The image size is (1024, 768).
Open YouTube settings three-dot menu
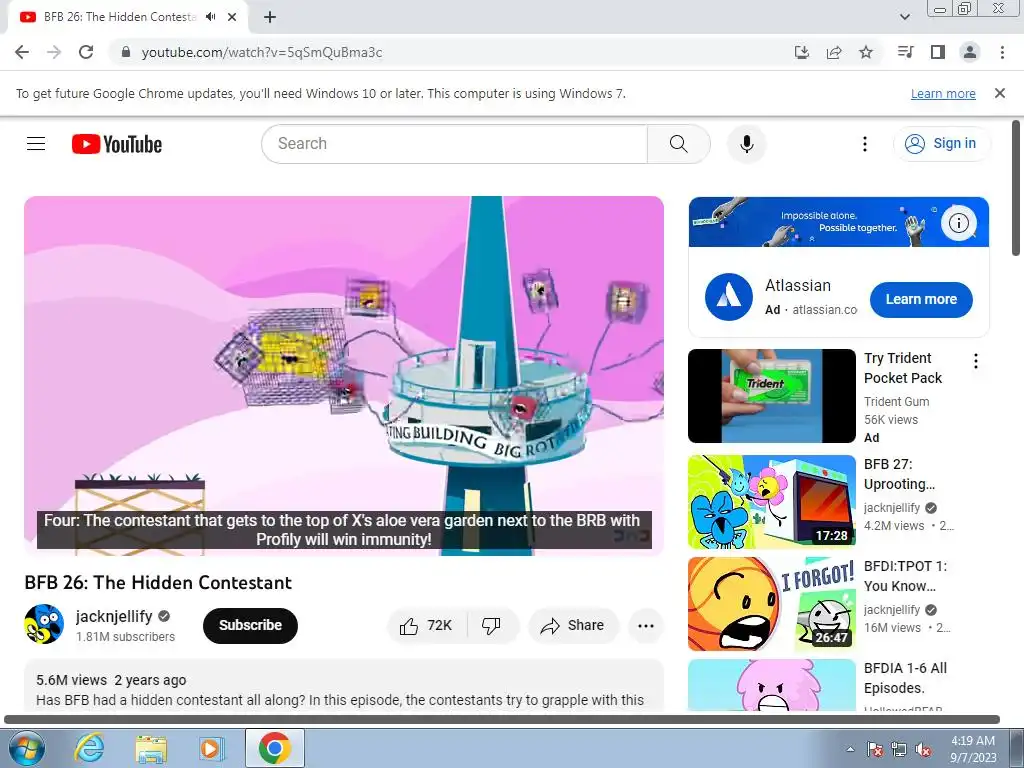click(865, 144)
